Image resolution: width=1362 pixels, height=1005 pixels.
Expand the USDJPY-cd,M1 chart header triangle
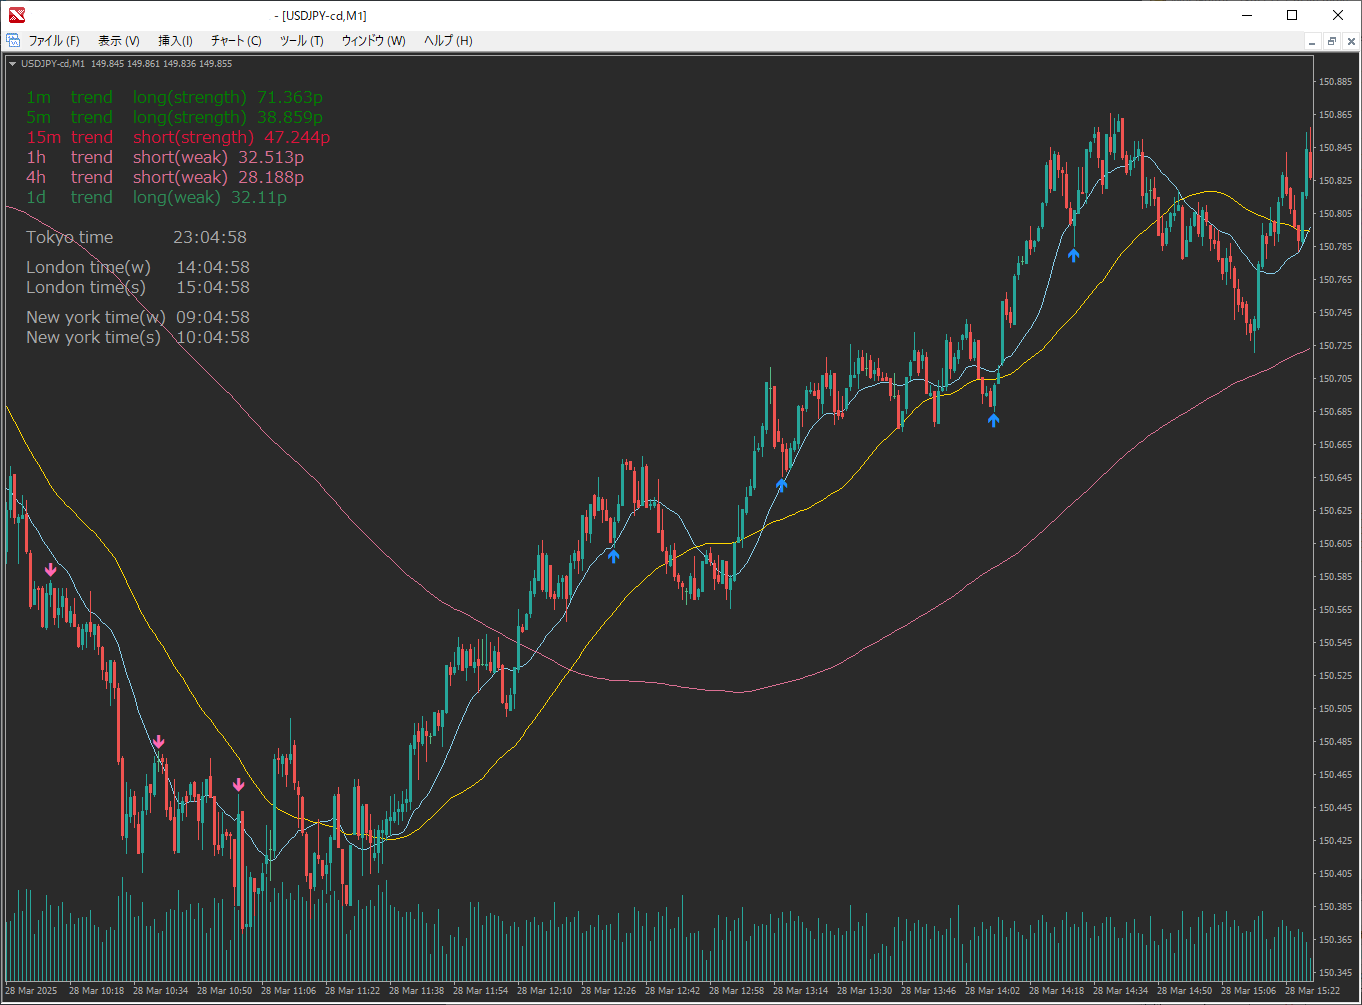(12, 64)
